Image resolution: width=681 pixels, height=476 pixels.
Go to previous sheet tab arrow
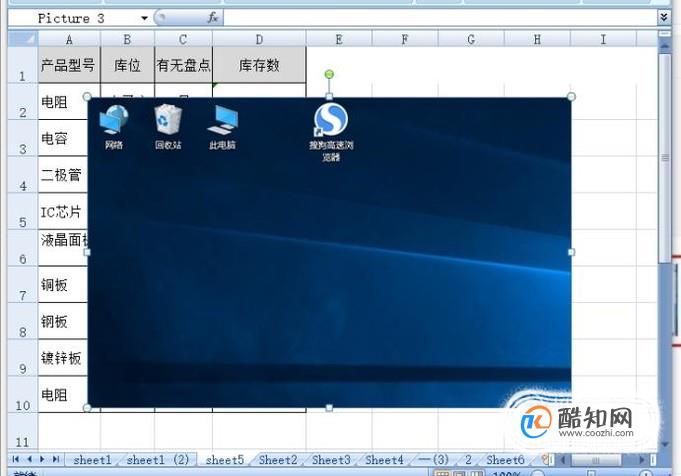29,459
